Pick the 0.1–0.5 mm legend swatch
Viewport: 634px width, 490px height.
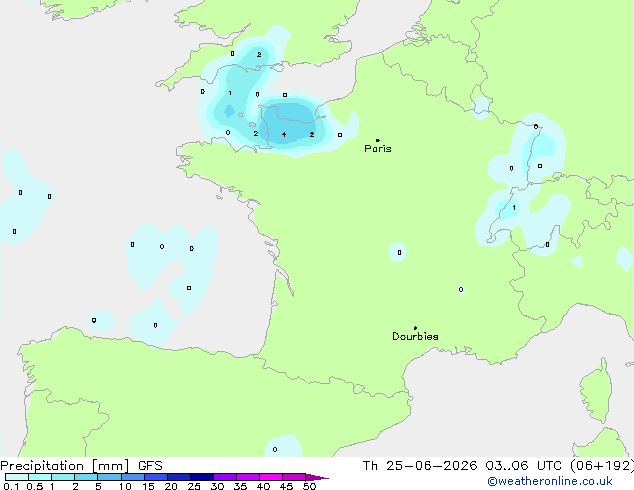coord(17,477)
